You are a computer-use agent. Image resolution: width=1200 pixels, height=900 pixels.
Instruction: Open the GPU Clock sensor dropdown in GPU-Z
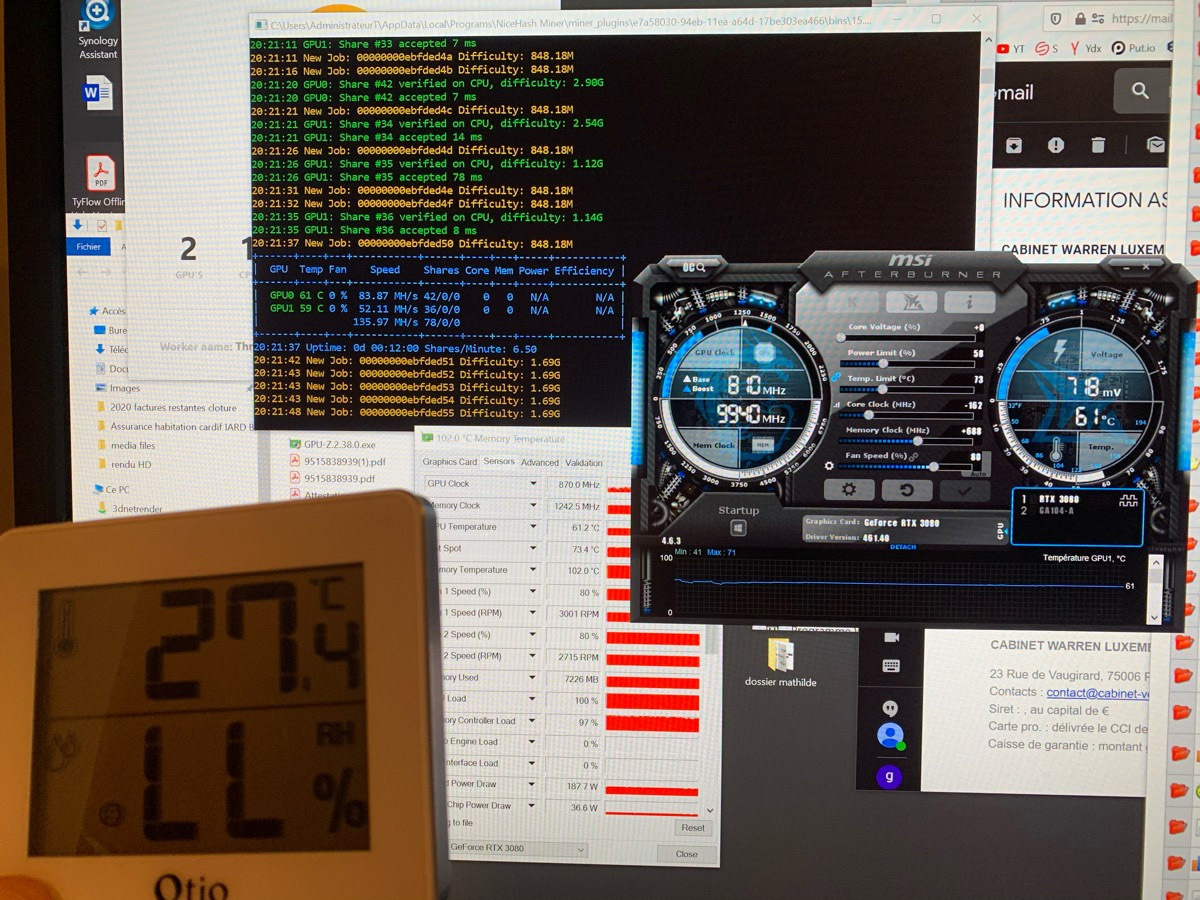tap(533, 484)
